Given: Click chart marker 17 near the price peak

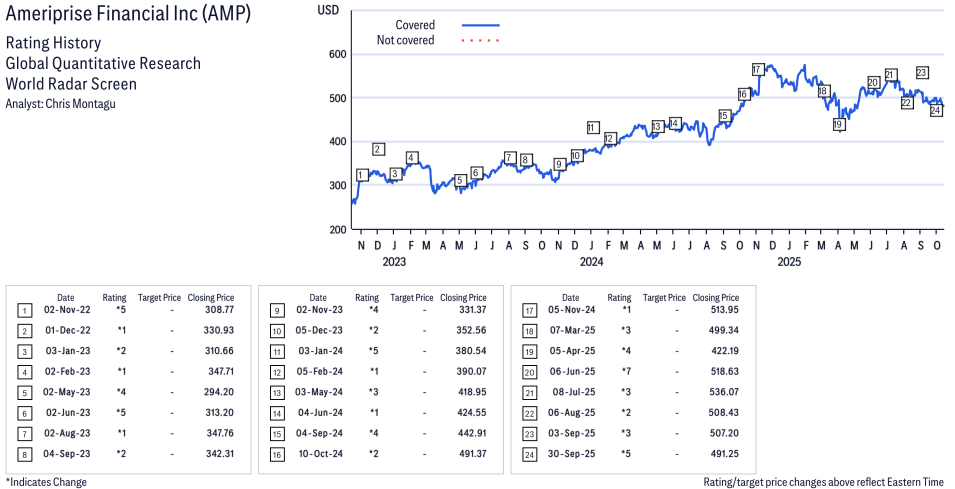Looking at the screenshot, I should pyautogui.click(x=757, y=69).
